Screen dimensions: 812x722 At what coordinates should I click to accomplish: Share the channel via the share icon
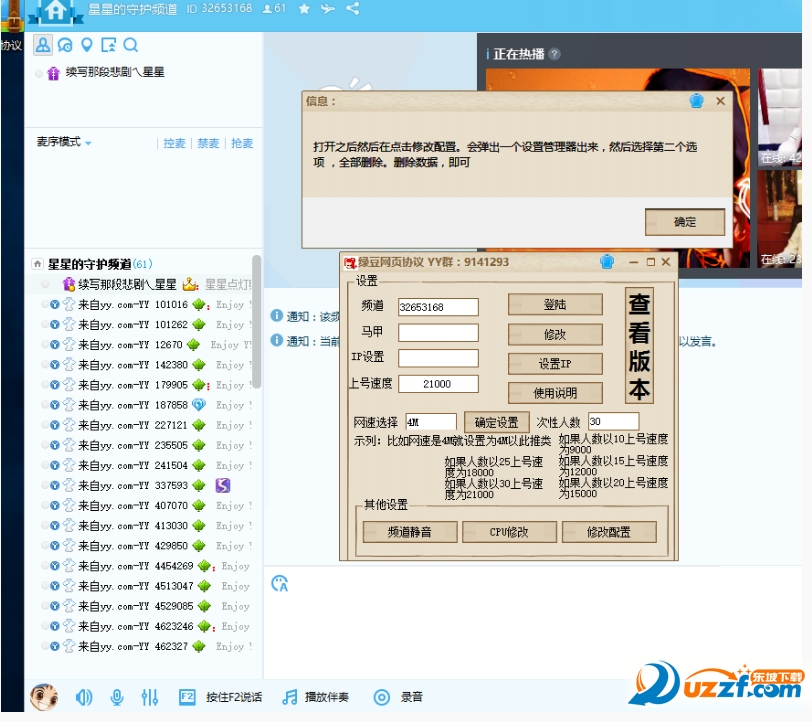click(353, 8)
